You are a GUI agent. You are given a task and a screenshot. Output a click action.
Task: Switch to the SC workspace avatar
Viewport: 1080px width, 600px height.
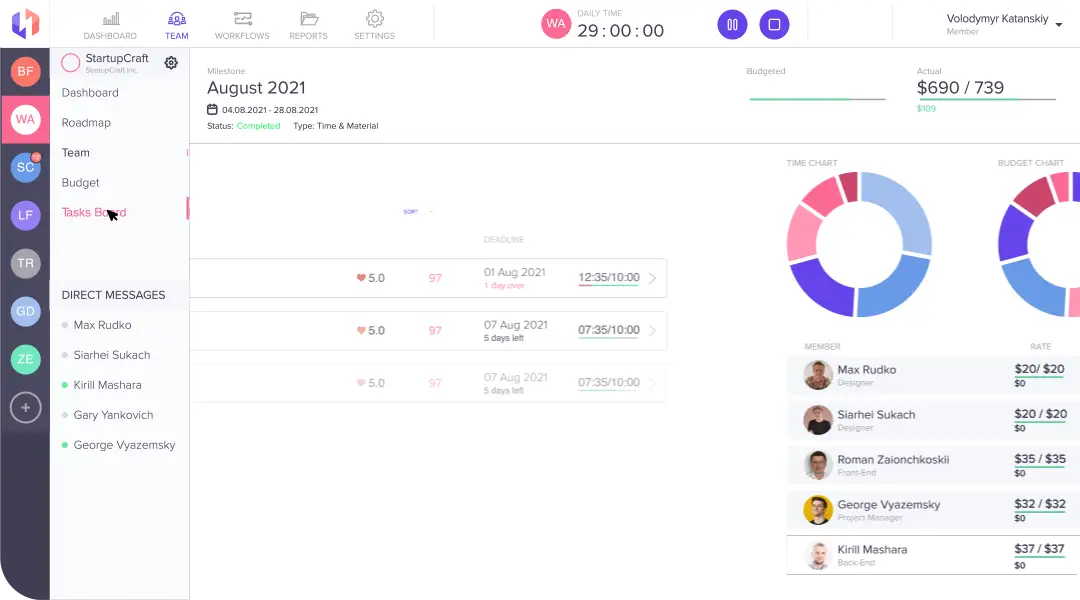(x=25, y=167)
